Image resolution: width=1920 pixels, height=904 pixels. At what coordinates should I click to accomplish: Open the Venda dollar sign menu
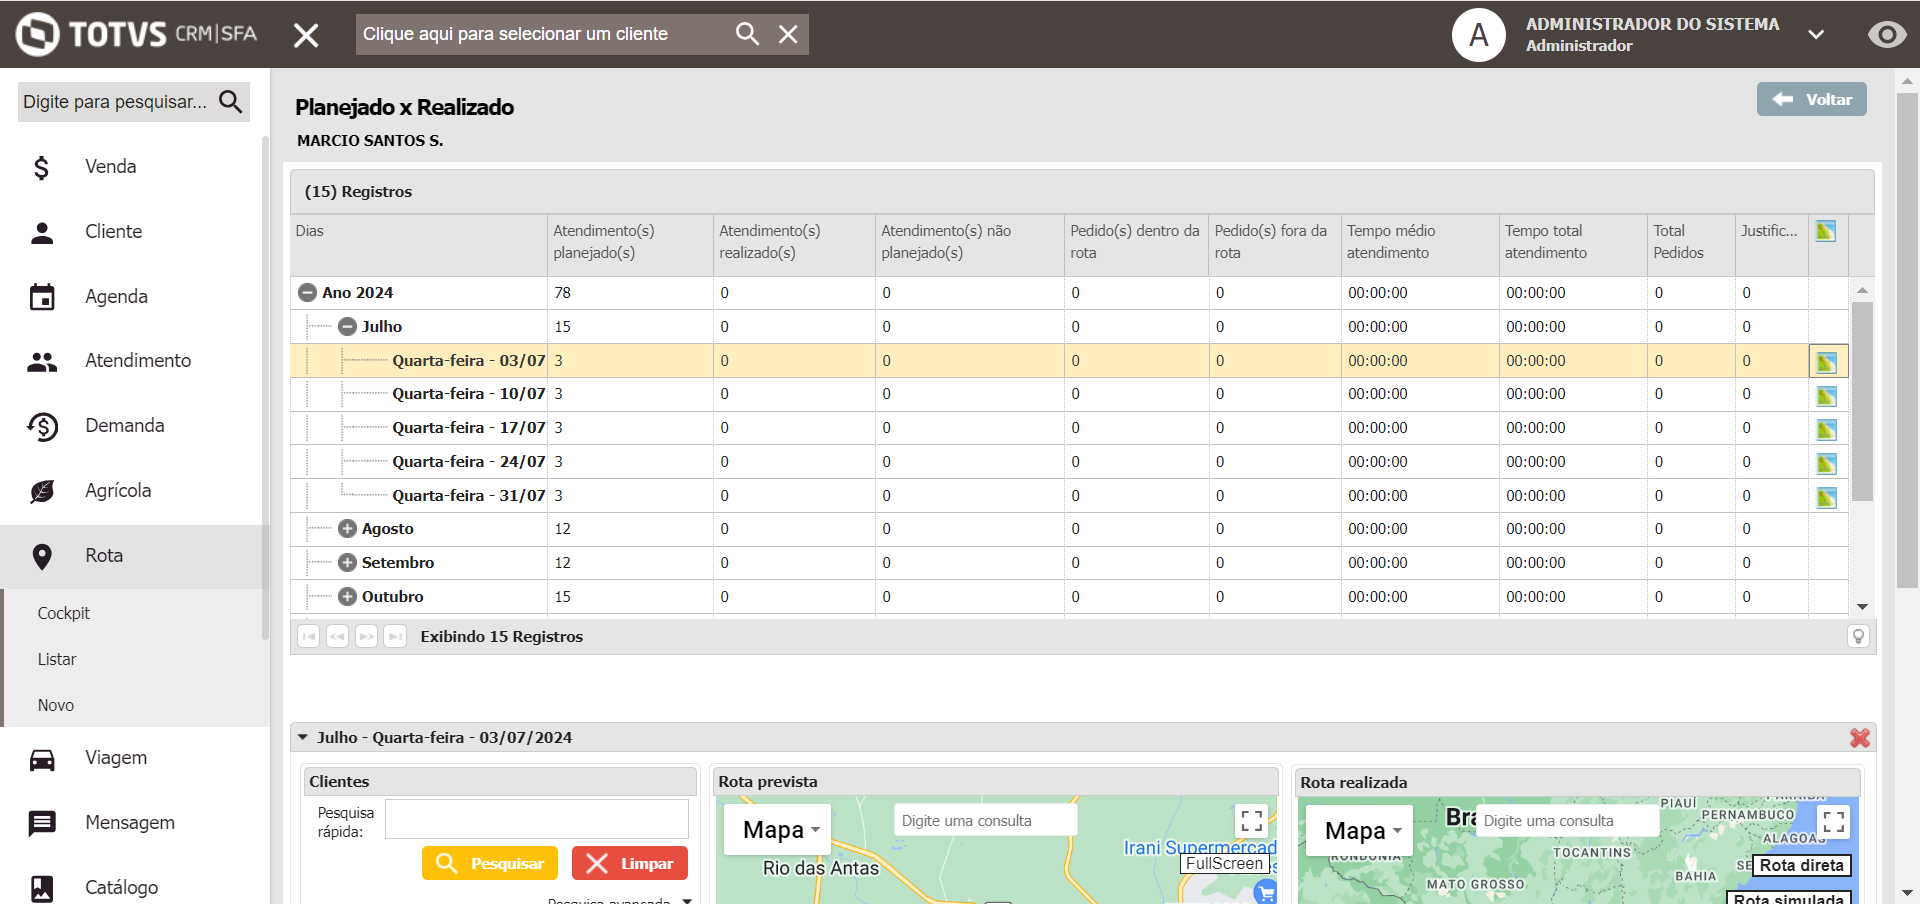coord(41,167)
